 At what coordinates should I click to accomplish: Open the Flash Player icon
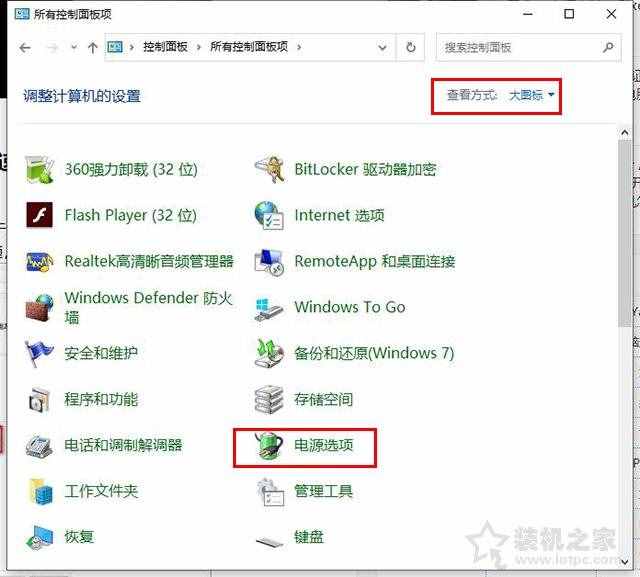[x=40, y=215]
